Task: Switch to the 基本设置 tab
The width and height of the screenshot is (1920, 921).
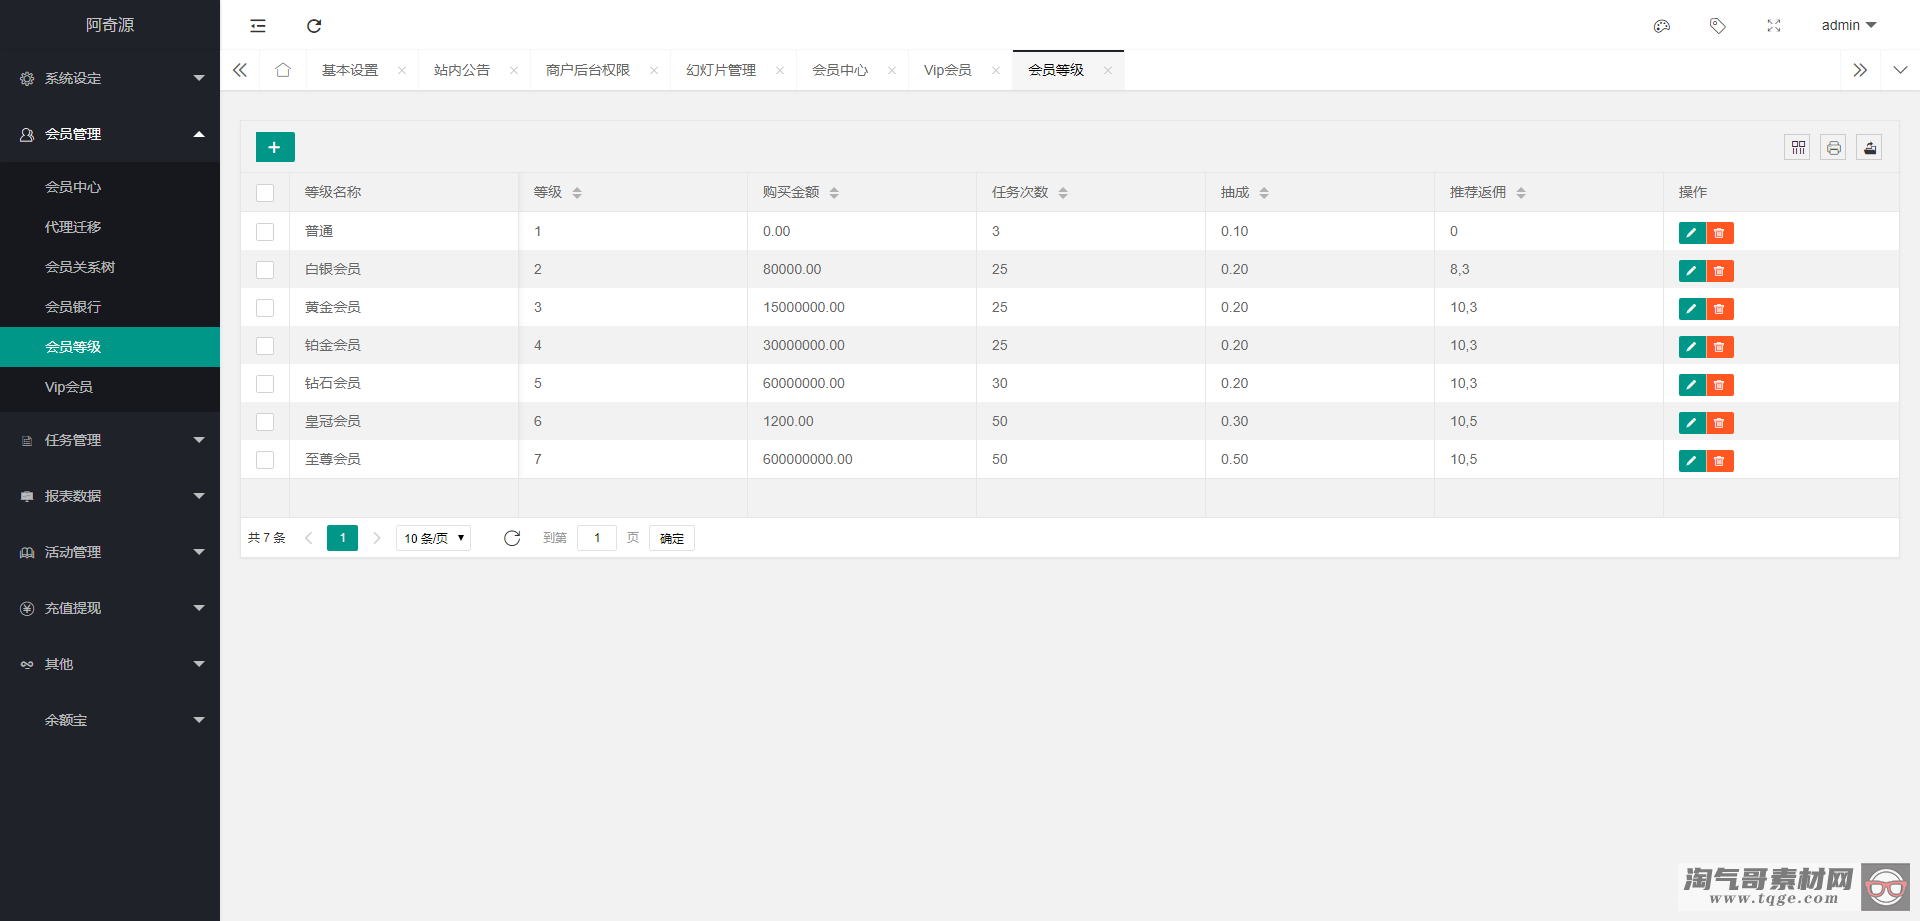Action: pos(350,70)
